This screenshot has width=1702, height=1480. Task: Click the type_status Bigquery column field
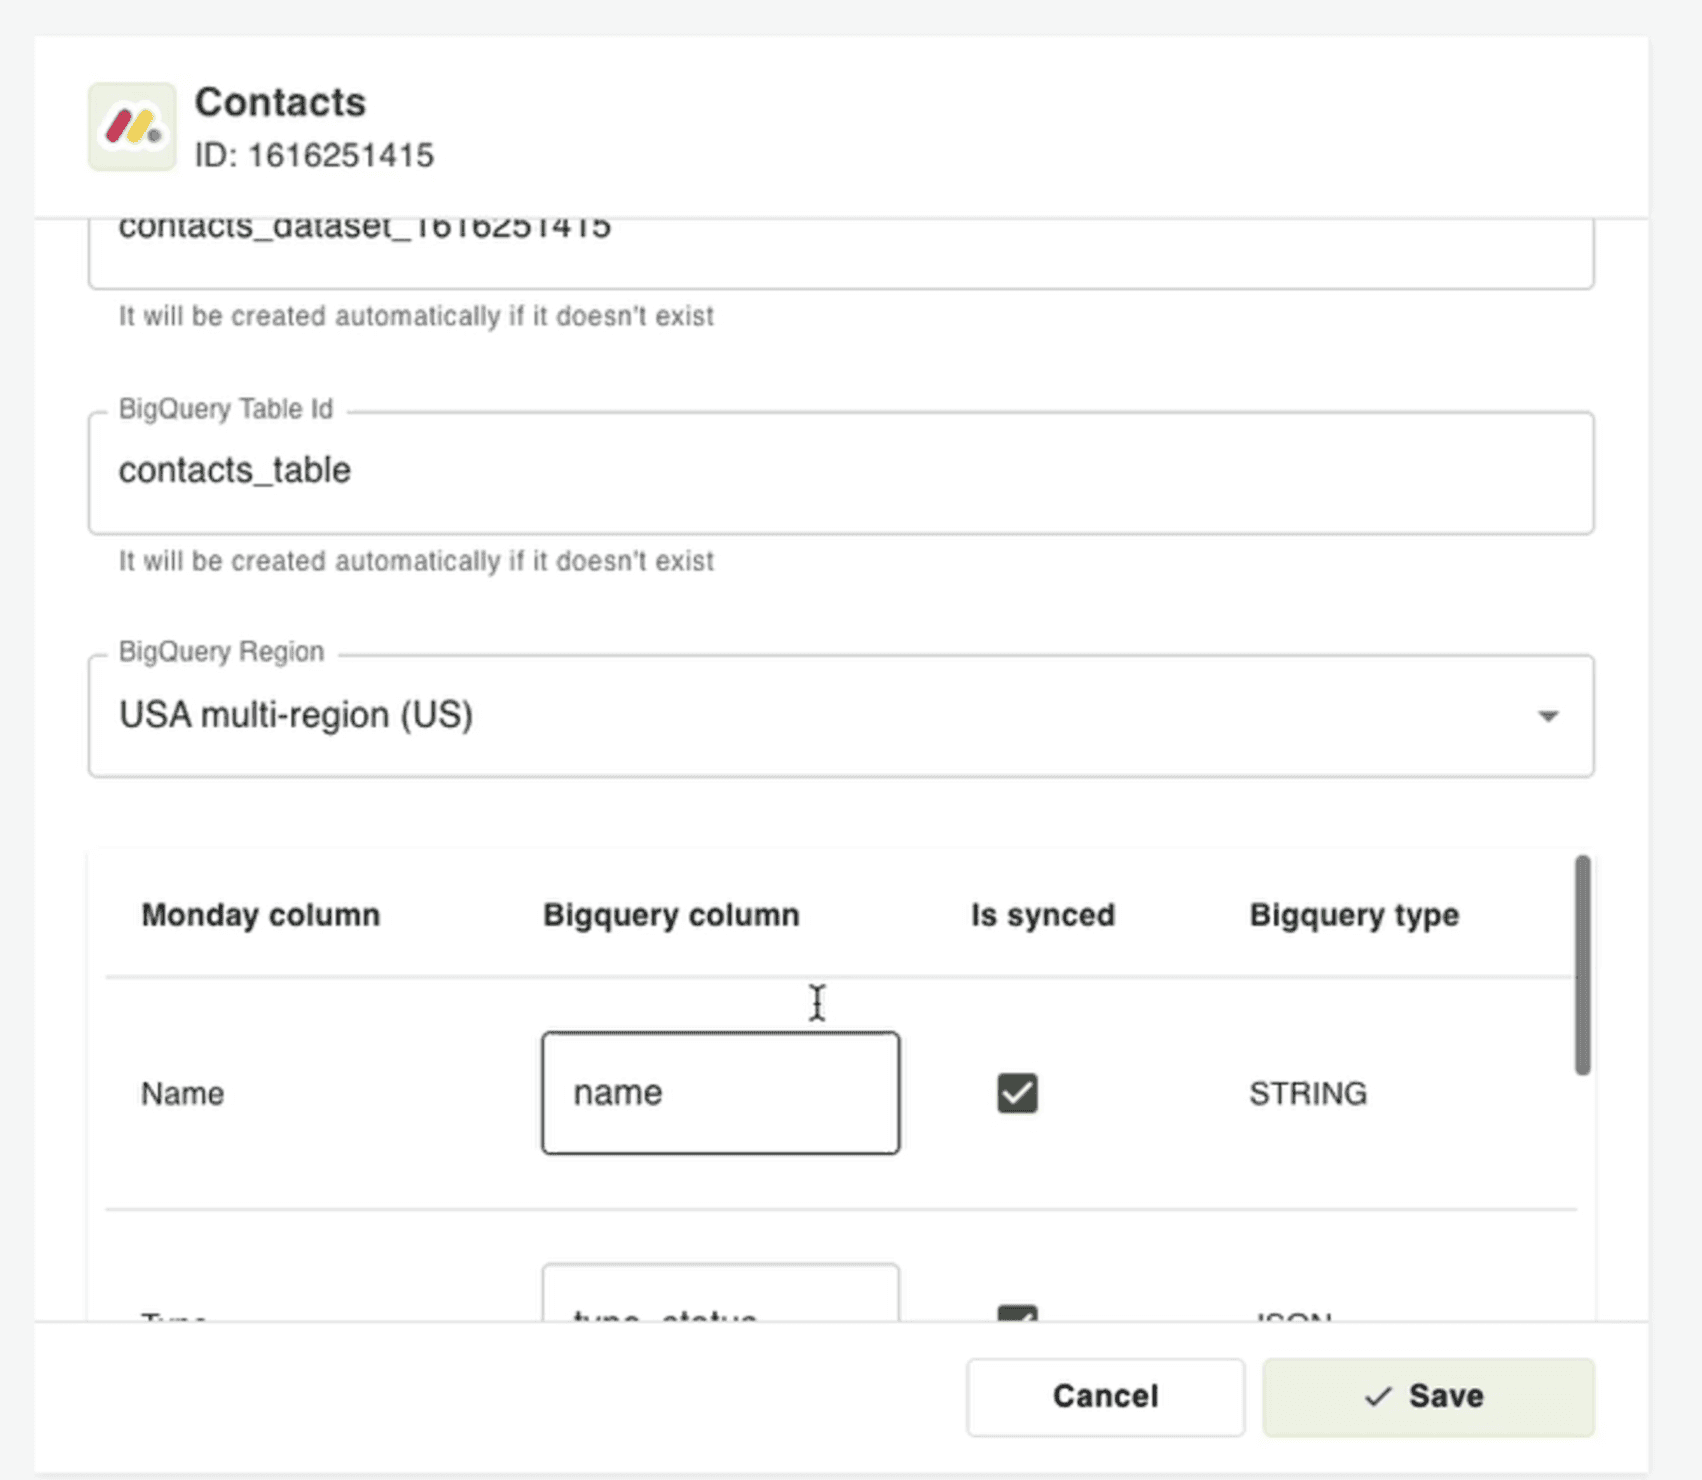point(720,1298)
